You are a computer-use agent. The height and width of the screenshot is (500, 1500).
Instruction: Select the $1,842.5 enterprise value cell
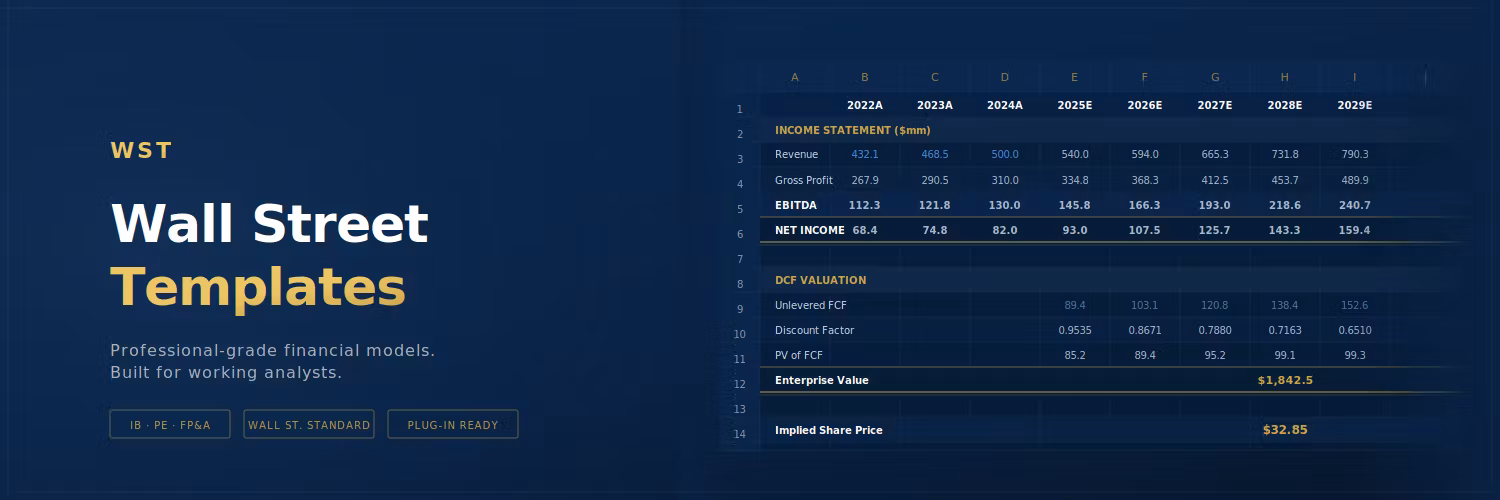(1285, 380)
